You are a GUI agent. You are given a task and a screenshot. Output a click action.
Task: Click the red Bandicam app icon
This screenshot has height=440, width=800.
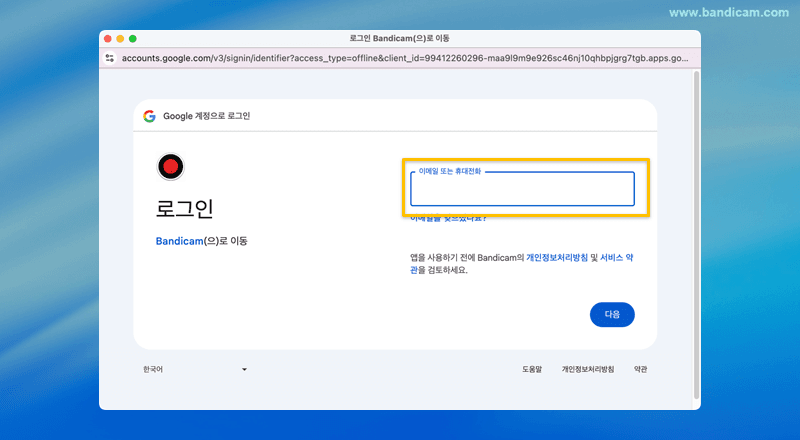tap(170, 166)
